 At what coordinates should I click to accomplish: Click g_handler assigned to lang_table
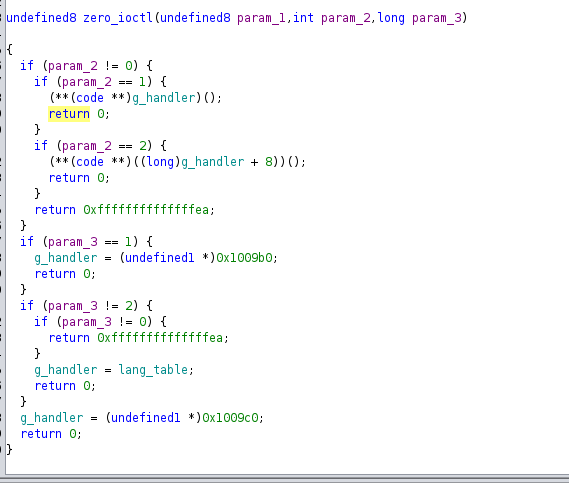pyautogui.click(x=66, y=370)
